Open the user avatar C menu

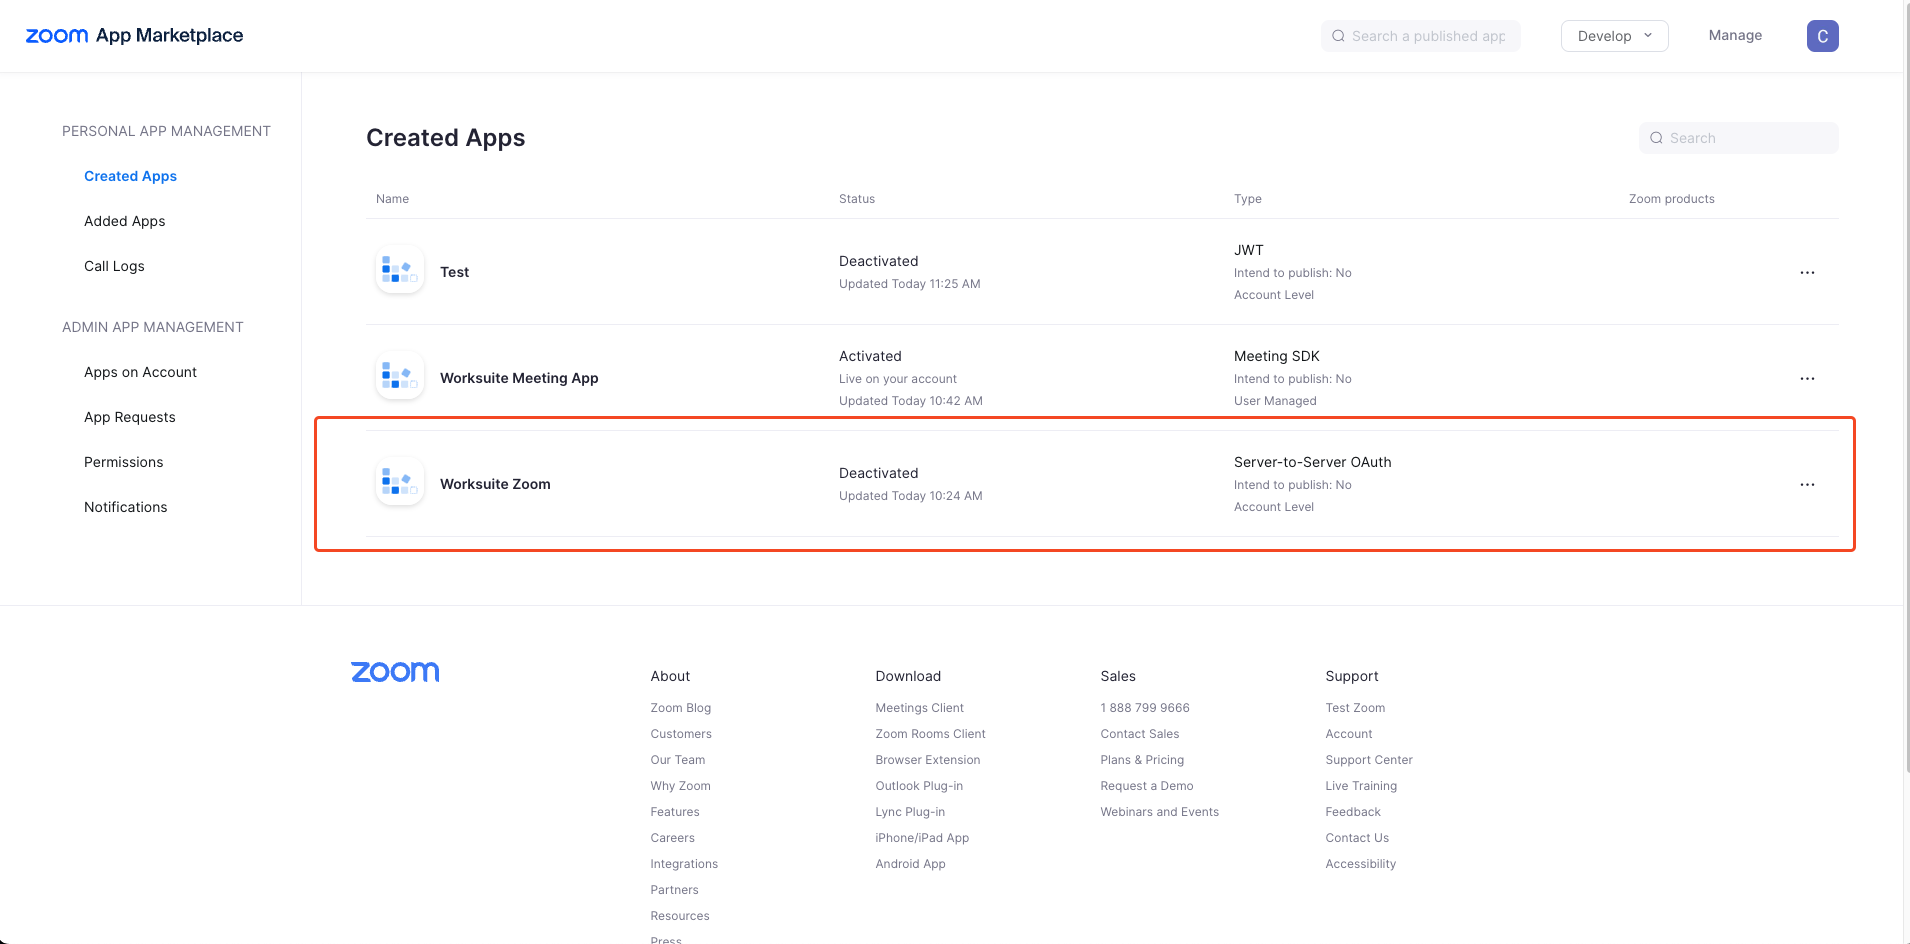coord(1822,36)
